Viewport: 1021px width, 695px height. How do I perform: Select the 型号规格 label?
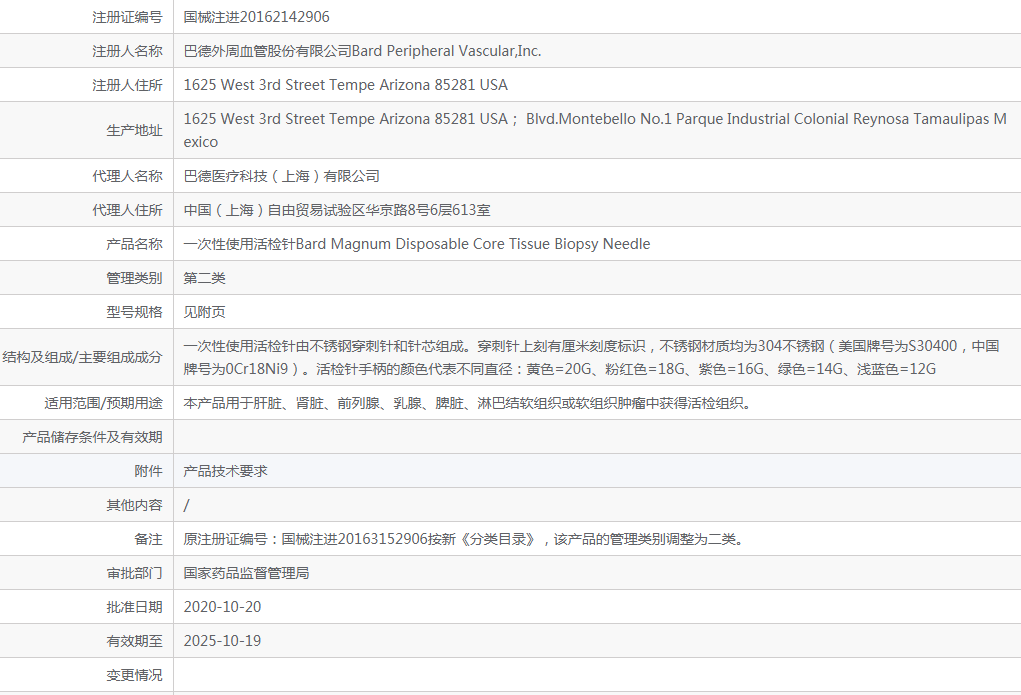click(135, 312)
